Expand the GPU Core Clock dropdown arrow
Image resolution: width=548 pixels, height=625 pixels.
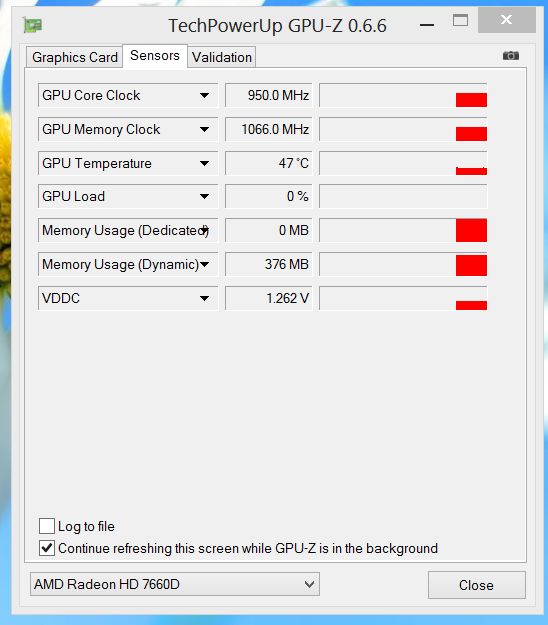(x=204, y=96)
